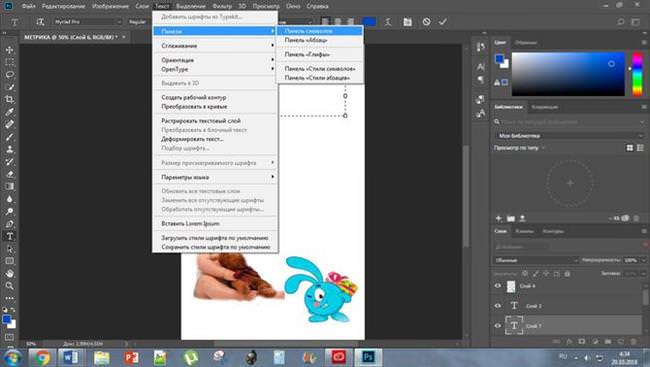
Task: Expand the Просмотр по типу dropdown
Action: pyautogui.click(x=520, y=148)
